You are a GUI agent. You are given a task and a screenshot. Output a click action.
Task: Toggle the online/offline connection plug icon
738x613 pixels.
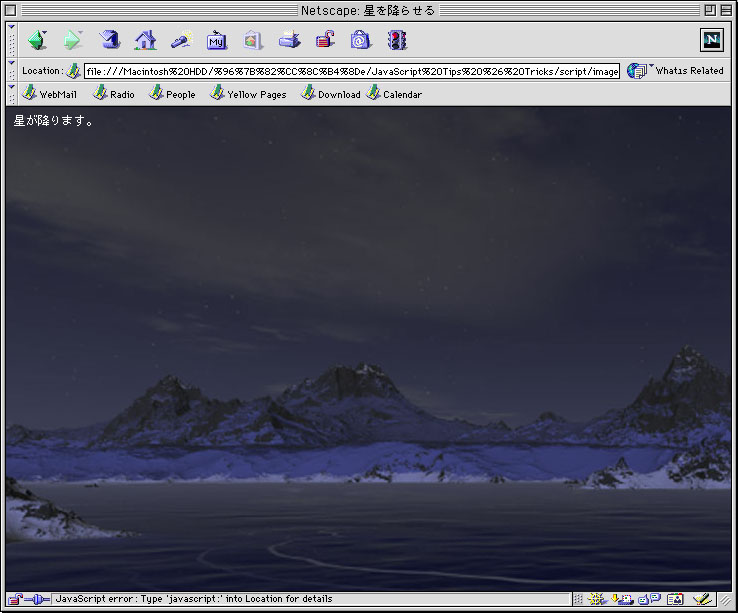(37, 599)
